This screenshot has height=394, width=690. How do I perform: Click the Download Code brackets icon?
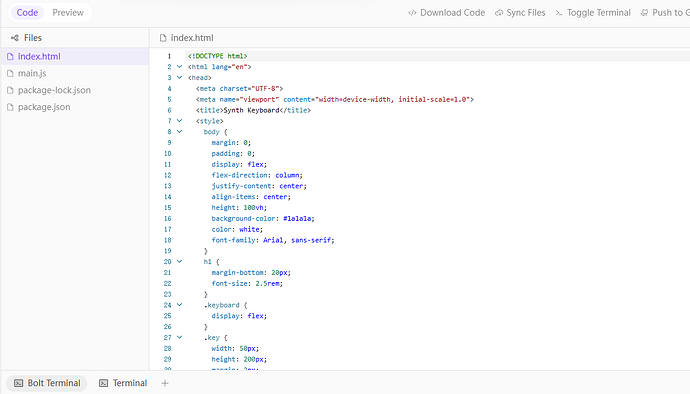point(412,13)
